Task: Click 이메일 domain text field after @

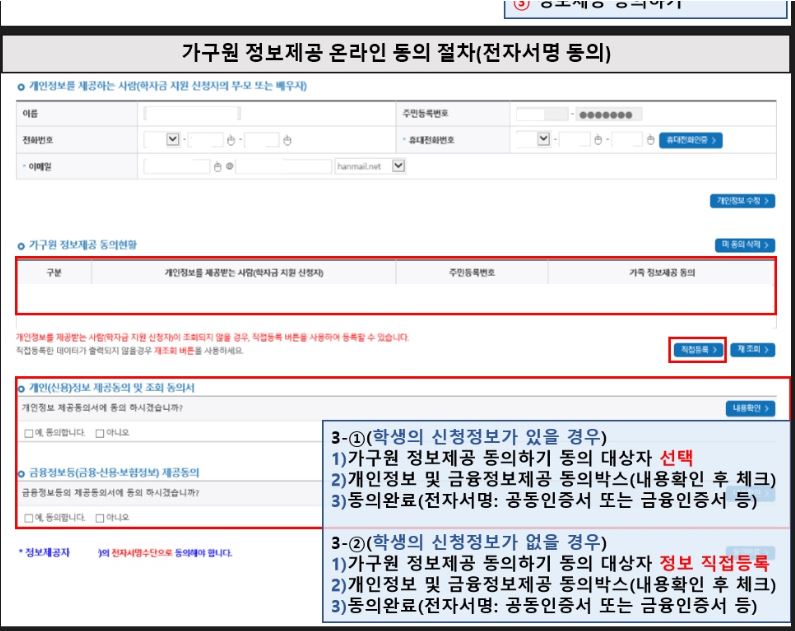Action: click(283, 166)
